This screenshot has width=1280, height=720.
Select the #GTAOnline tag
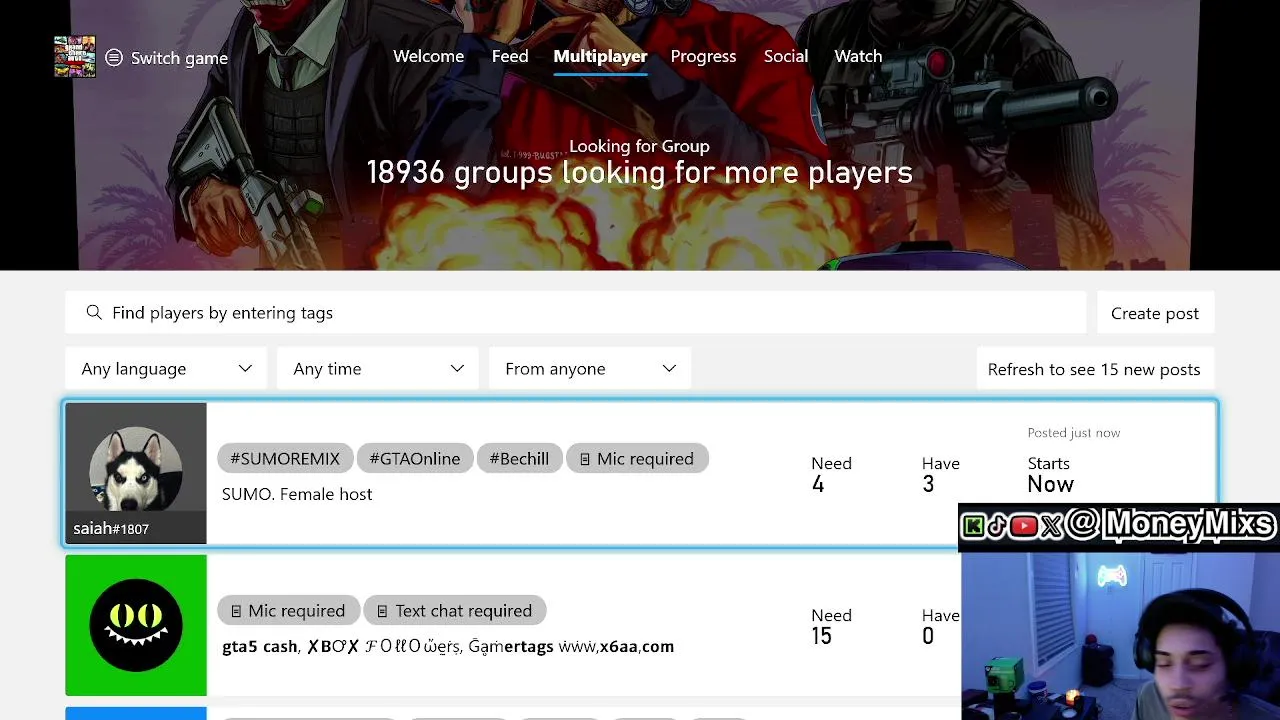tap(415, 459)
